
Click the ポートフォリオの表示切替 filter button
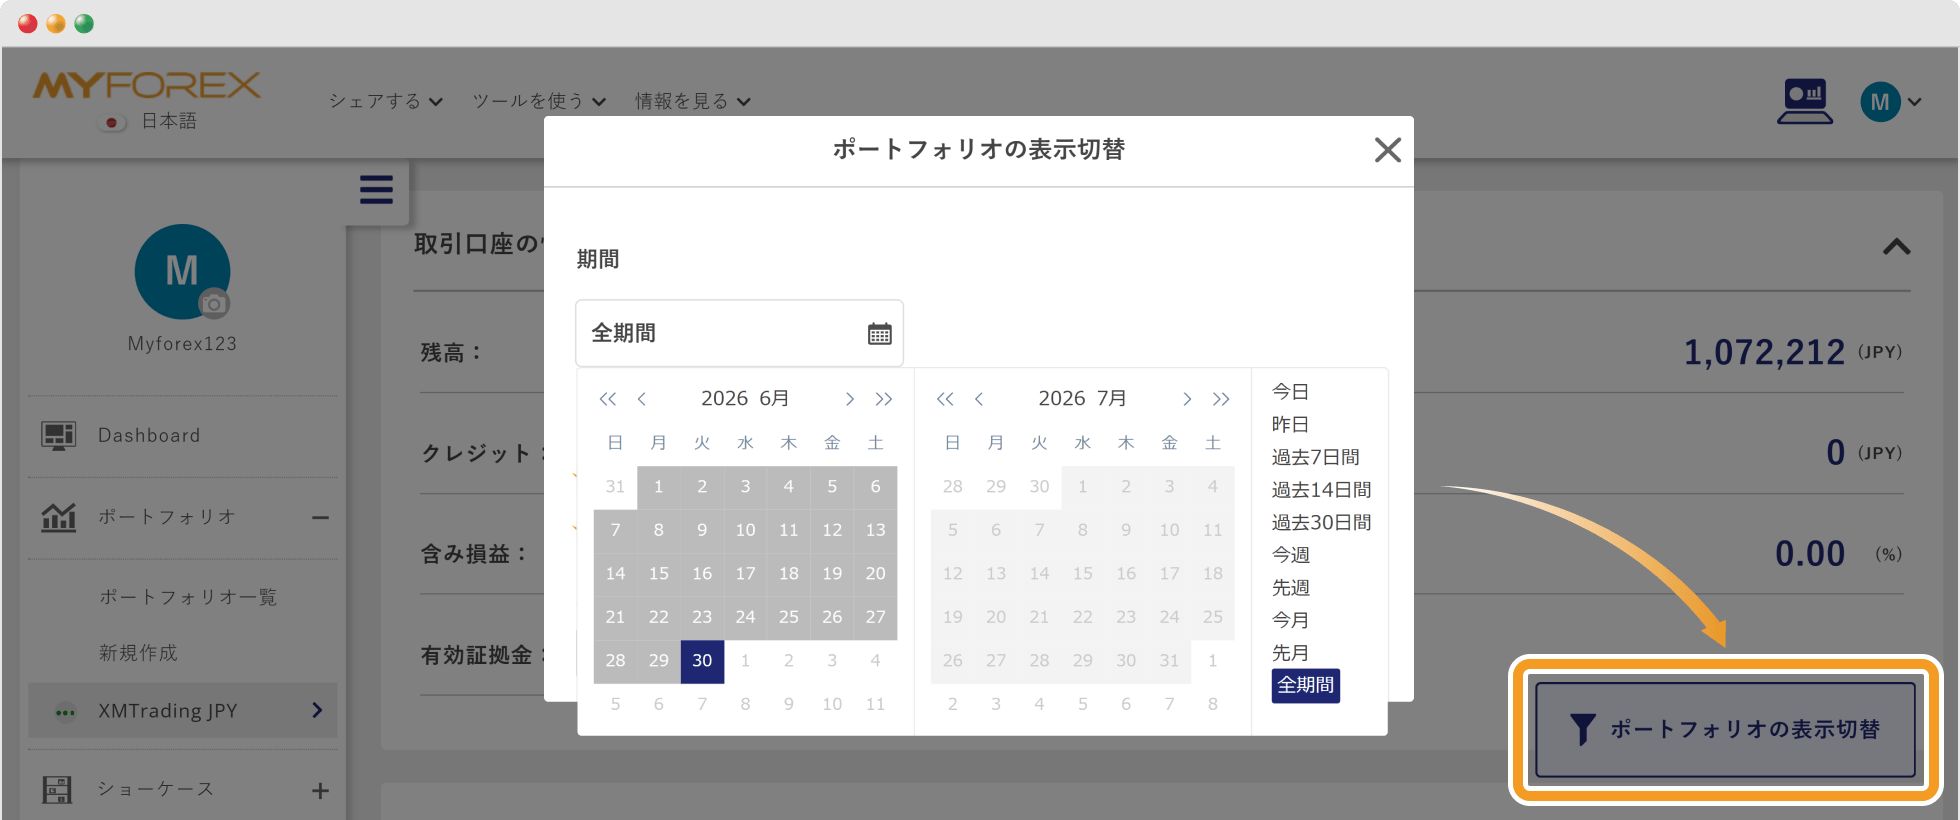point(1725,730)
